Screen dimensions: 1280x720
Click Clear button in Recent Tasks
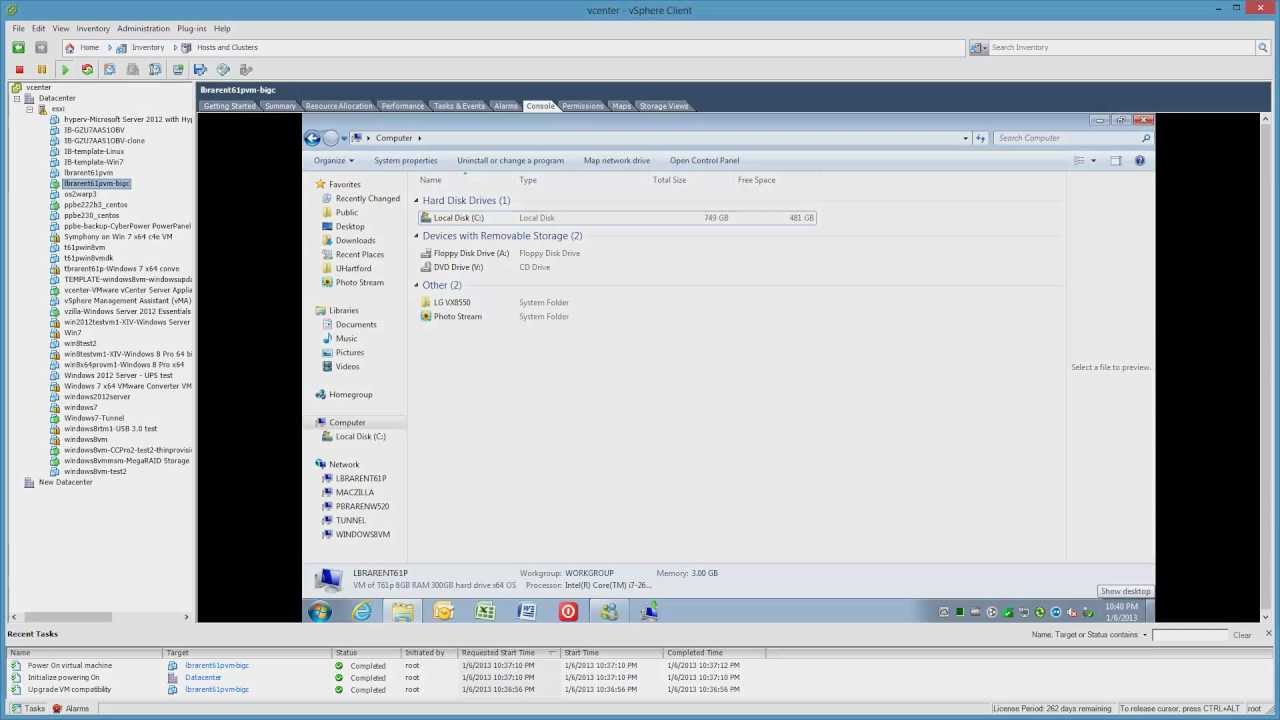coord(1242,635)
